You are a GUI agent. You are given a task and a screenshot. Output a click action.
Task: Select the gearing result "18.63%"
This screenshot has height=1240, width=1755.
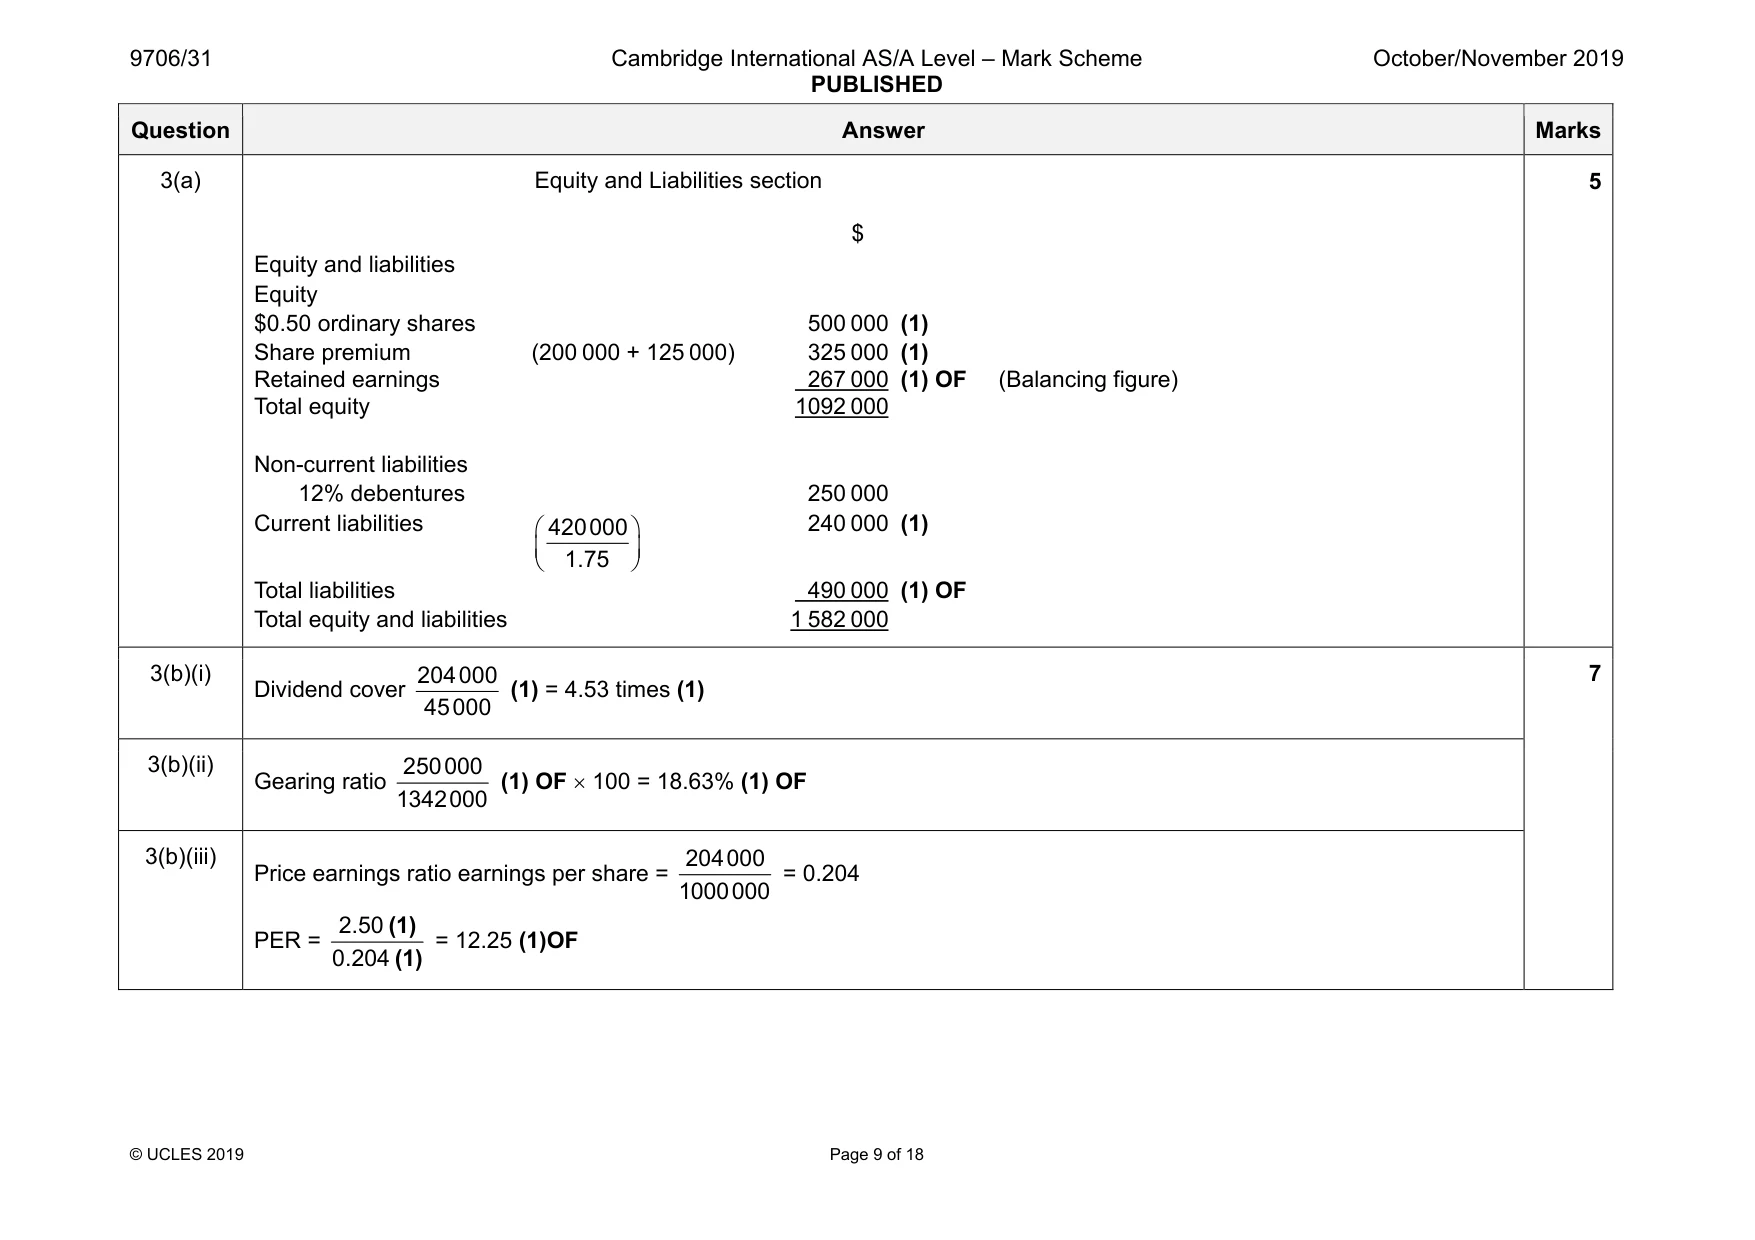tap(695, 782)
